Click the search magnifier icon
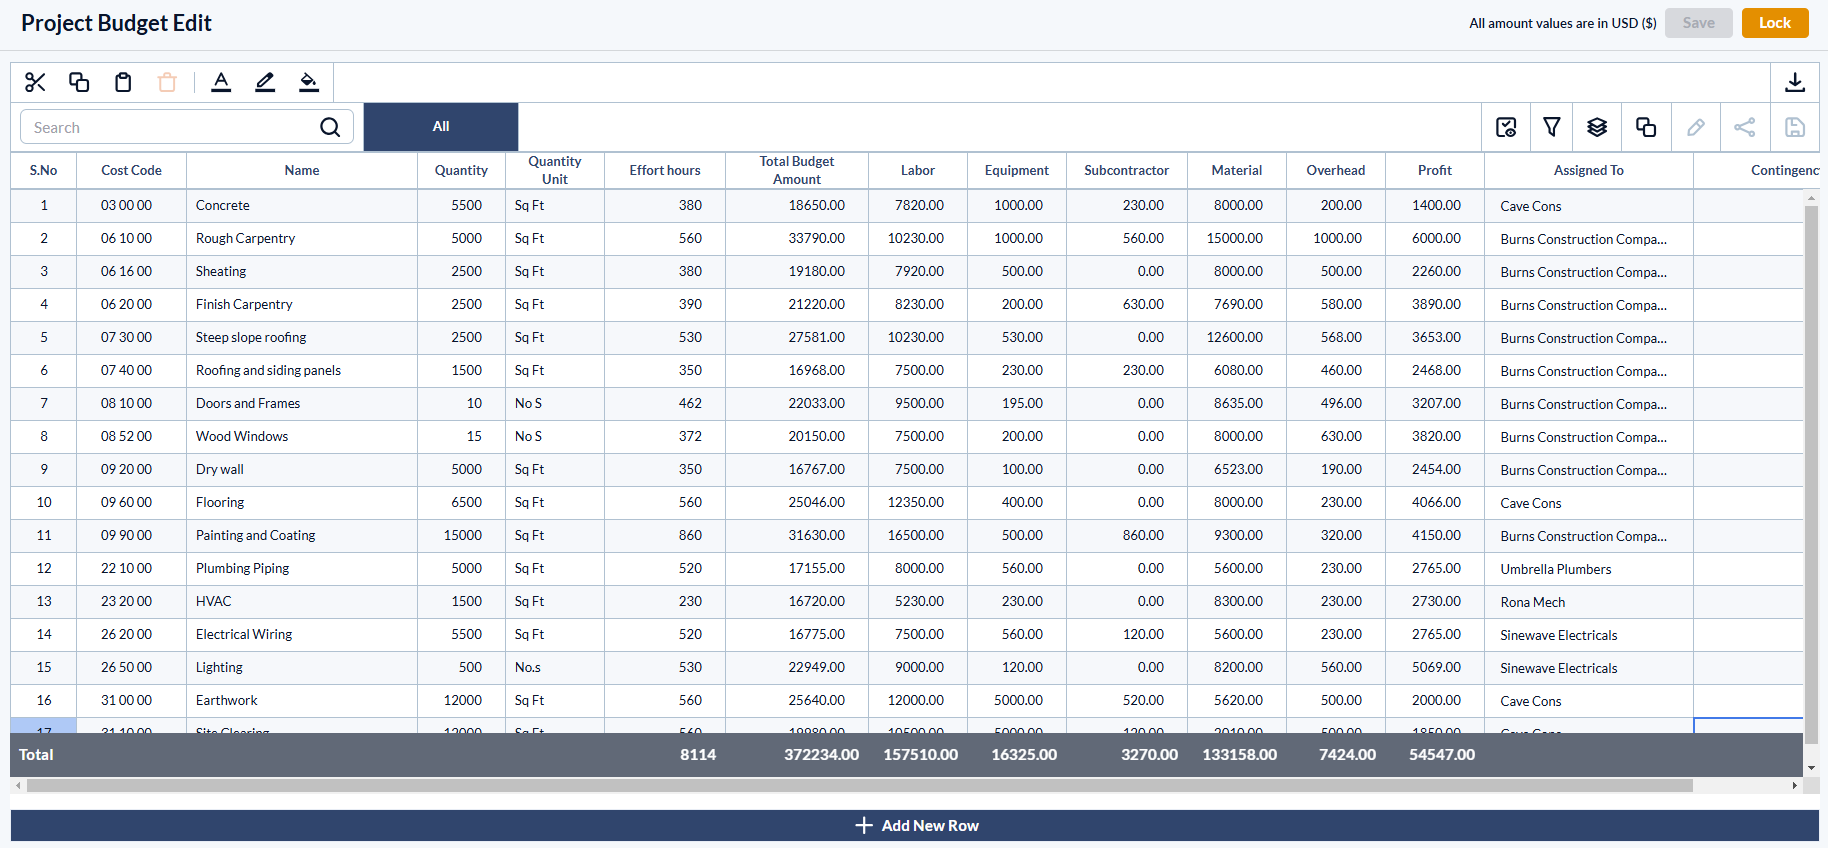Image resolution: width=1828 pixels, height=848 pixels. 330,127
